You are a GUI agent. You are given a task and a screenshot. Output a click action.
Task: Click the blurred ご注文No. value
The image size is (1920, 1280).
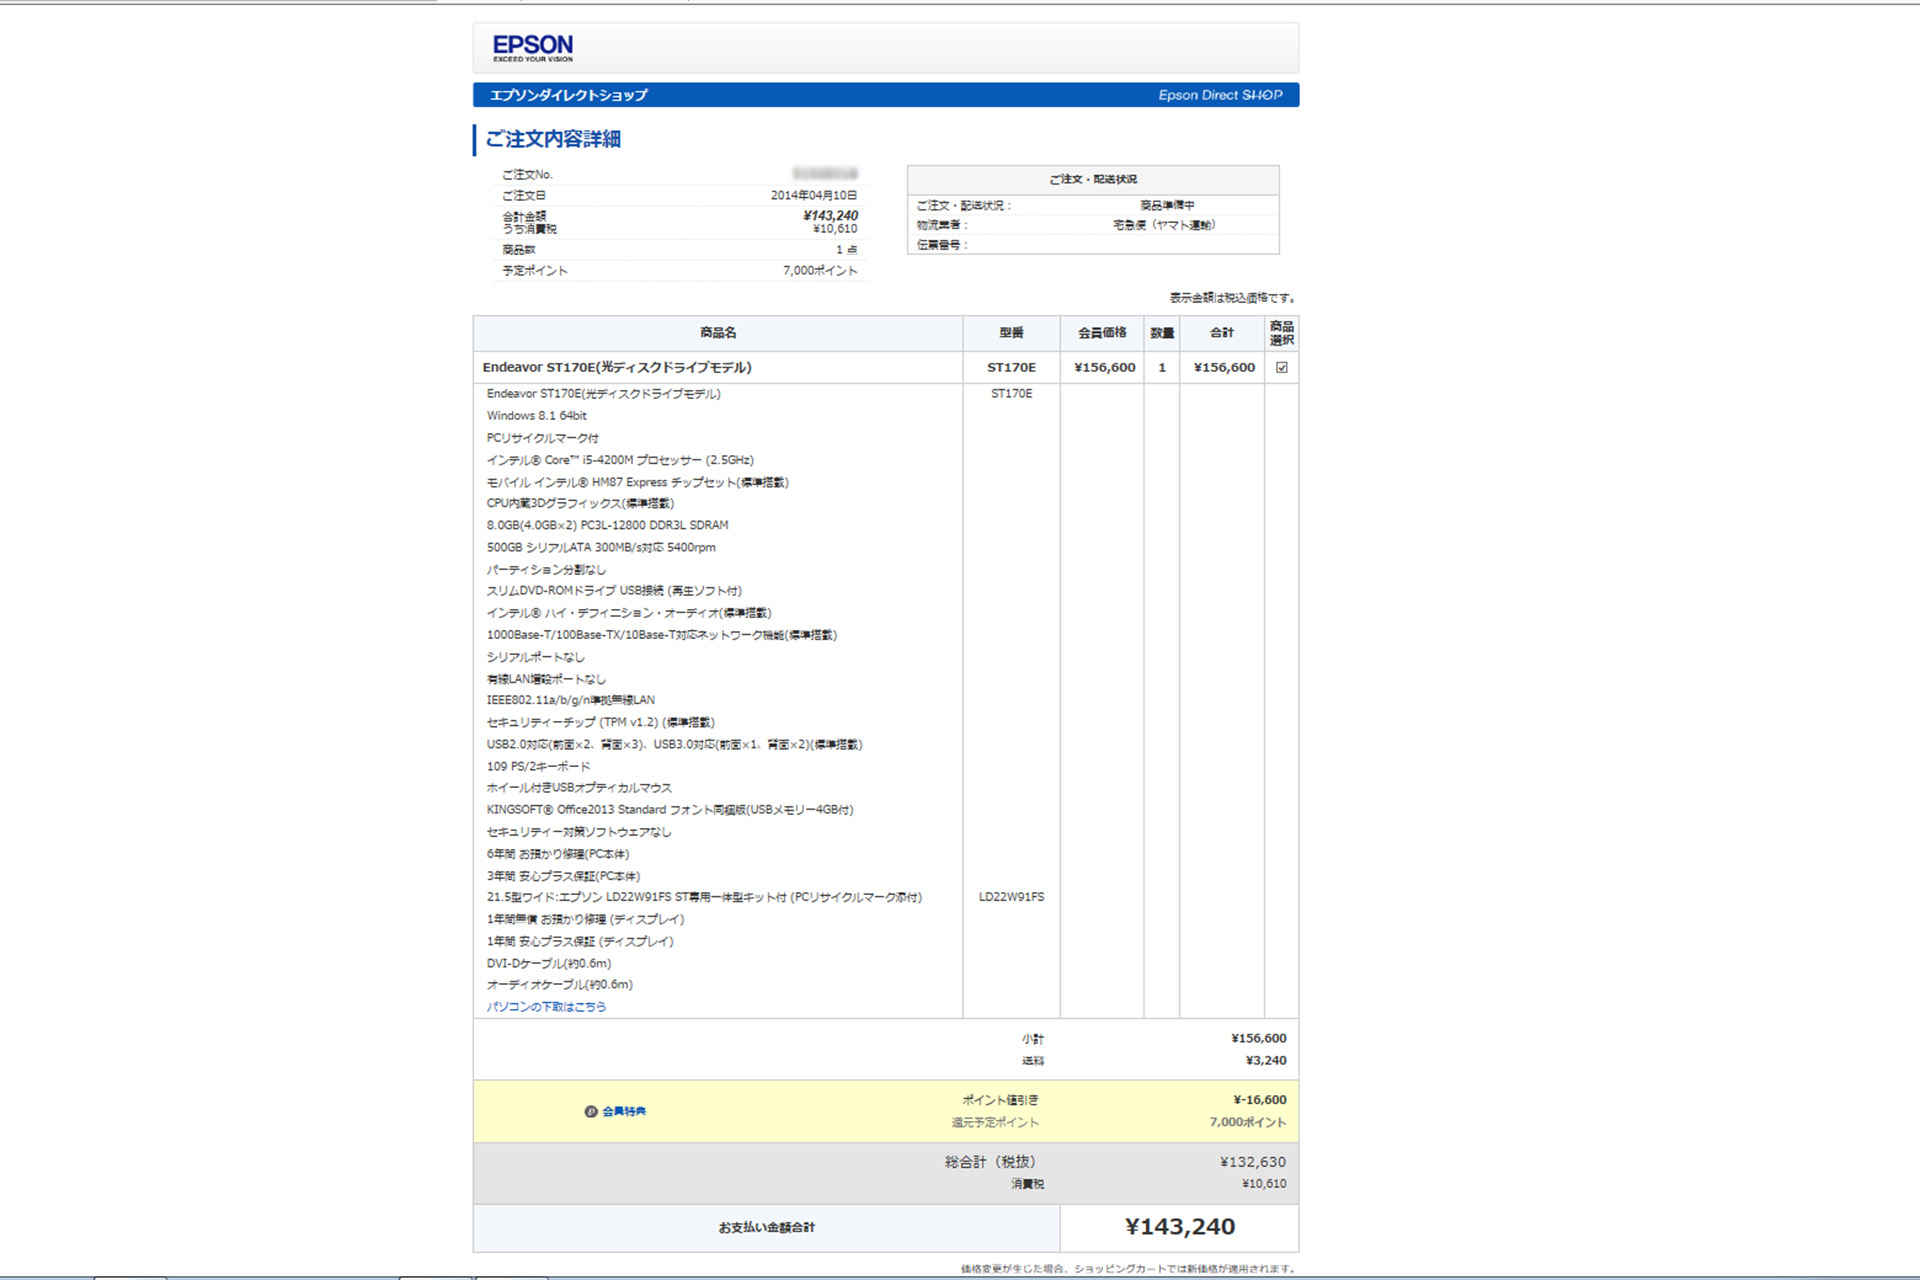[x=825, y=174]
